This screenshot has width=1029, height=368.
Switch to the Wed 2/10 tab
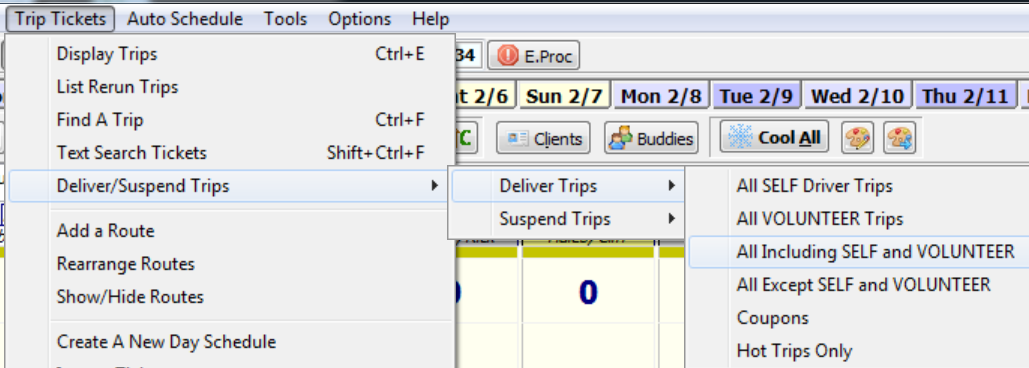[x=859, y=97]
